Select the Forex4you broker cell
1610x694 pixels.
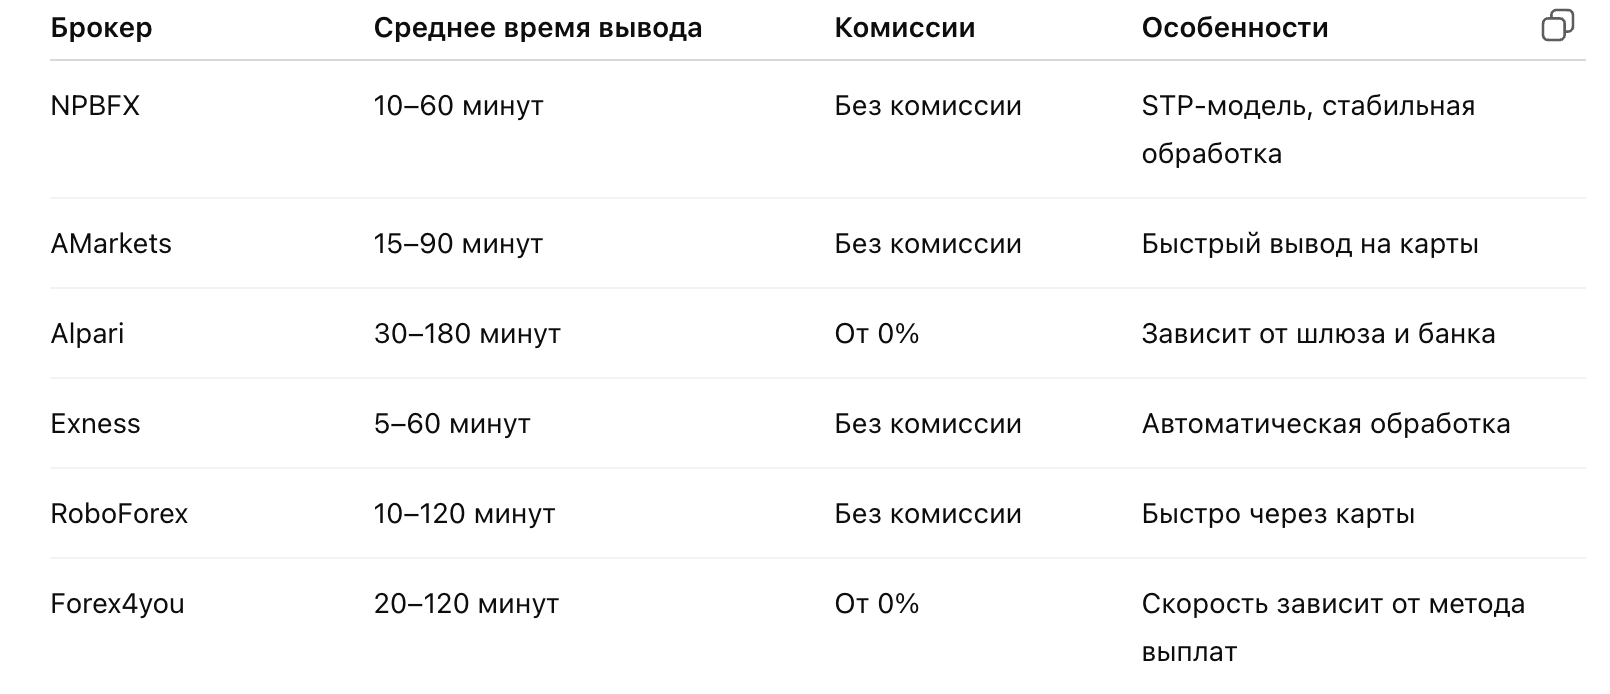pos(117,604)
